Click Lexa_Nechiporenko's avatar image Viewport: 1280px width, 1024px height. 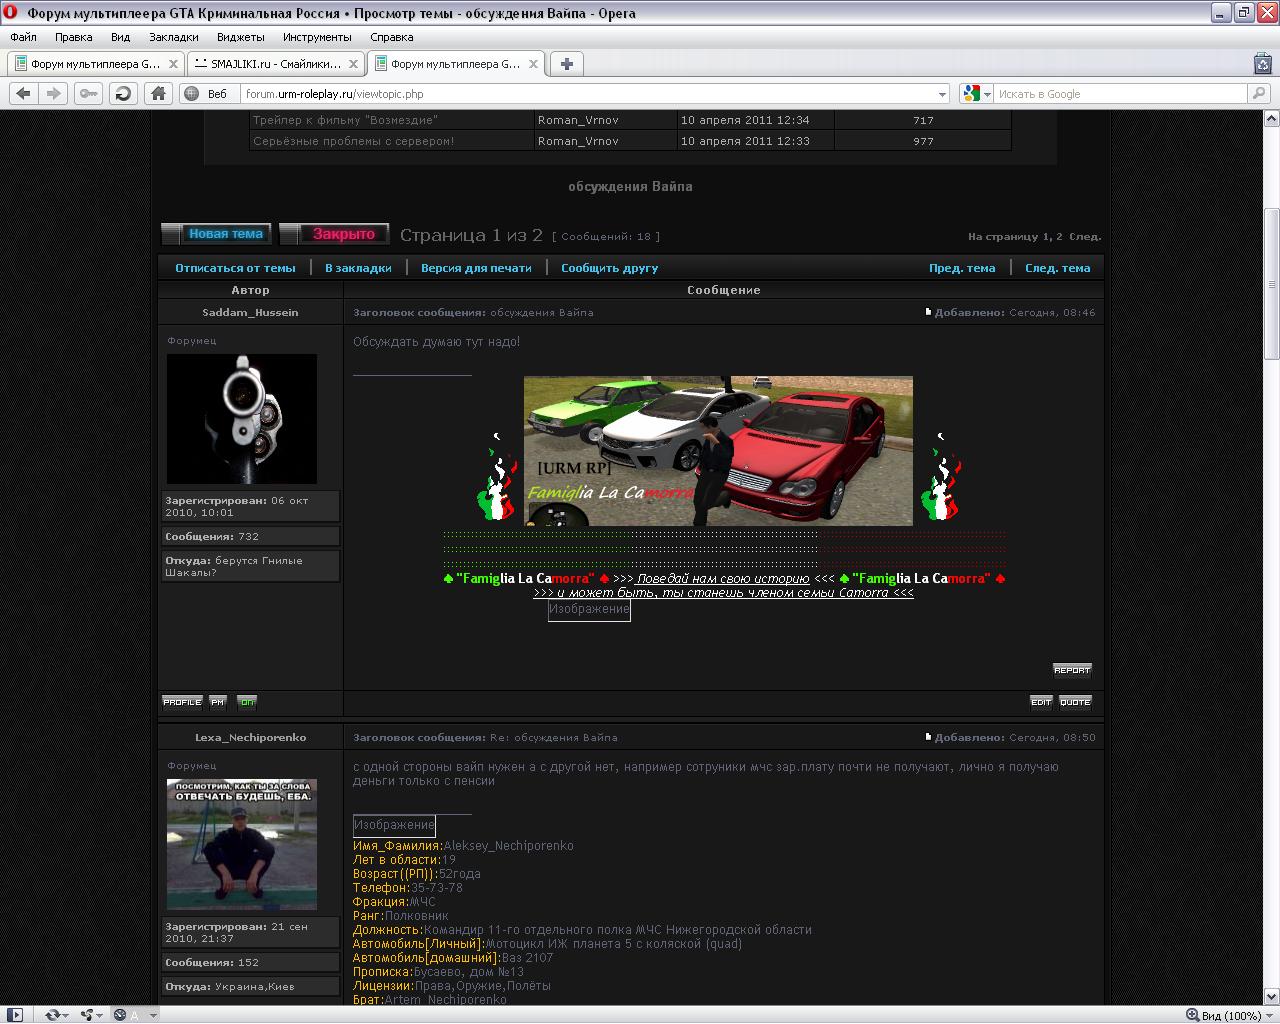(242, 845)
